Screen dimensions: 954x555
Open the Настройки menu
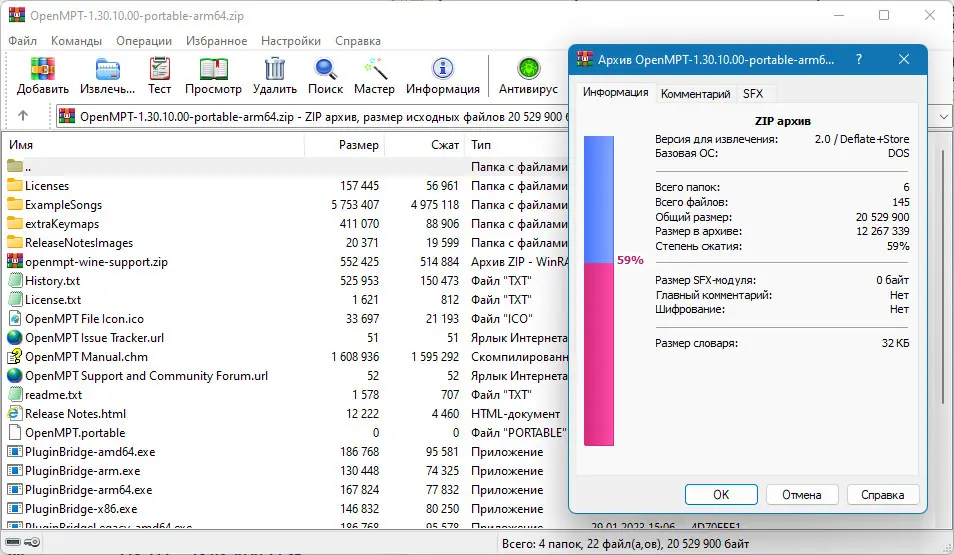(x=291, y=41)
